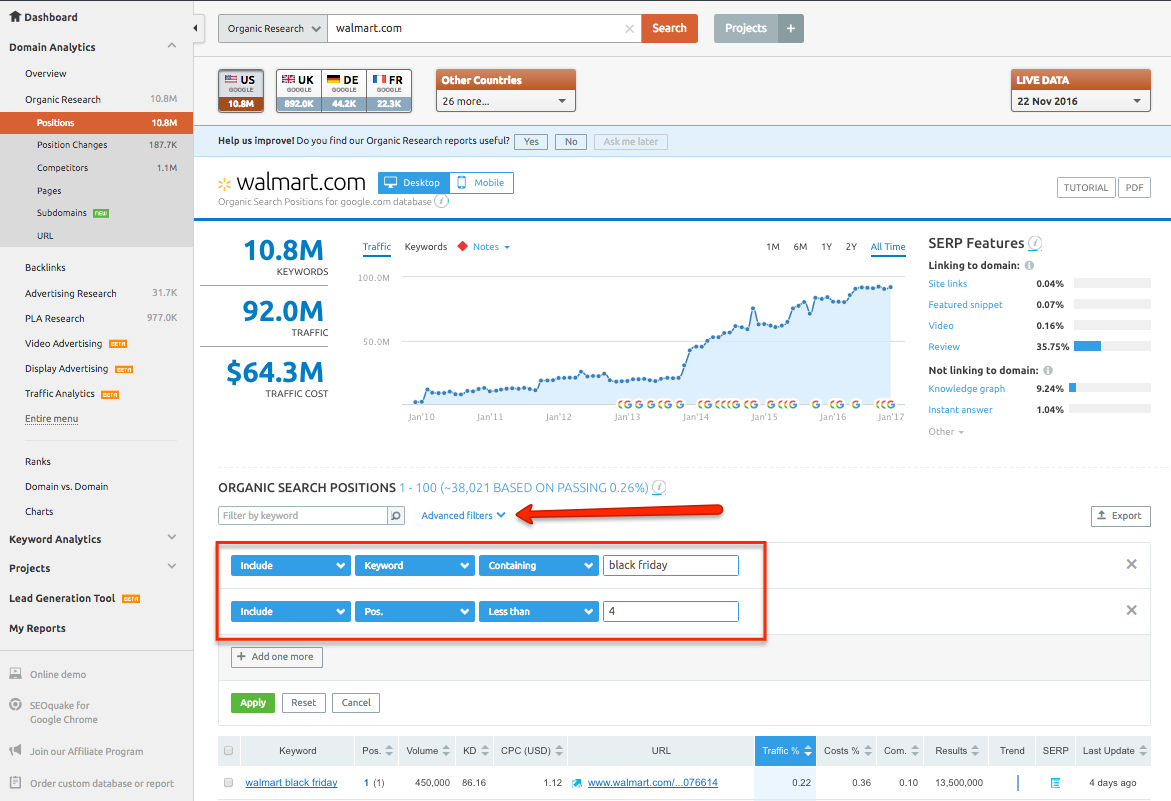Open Position Changes in sidebar
Image resolution: width=1171 pixels, height=801 pixels.
tap(72, 145)
